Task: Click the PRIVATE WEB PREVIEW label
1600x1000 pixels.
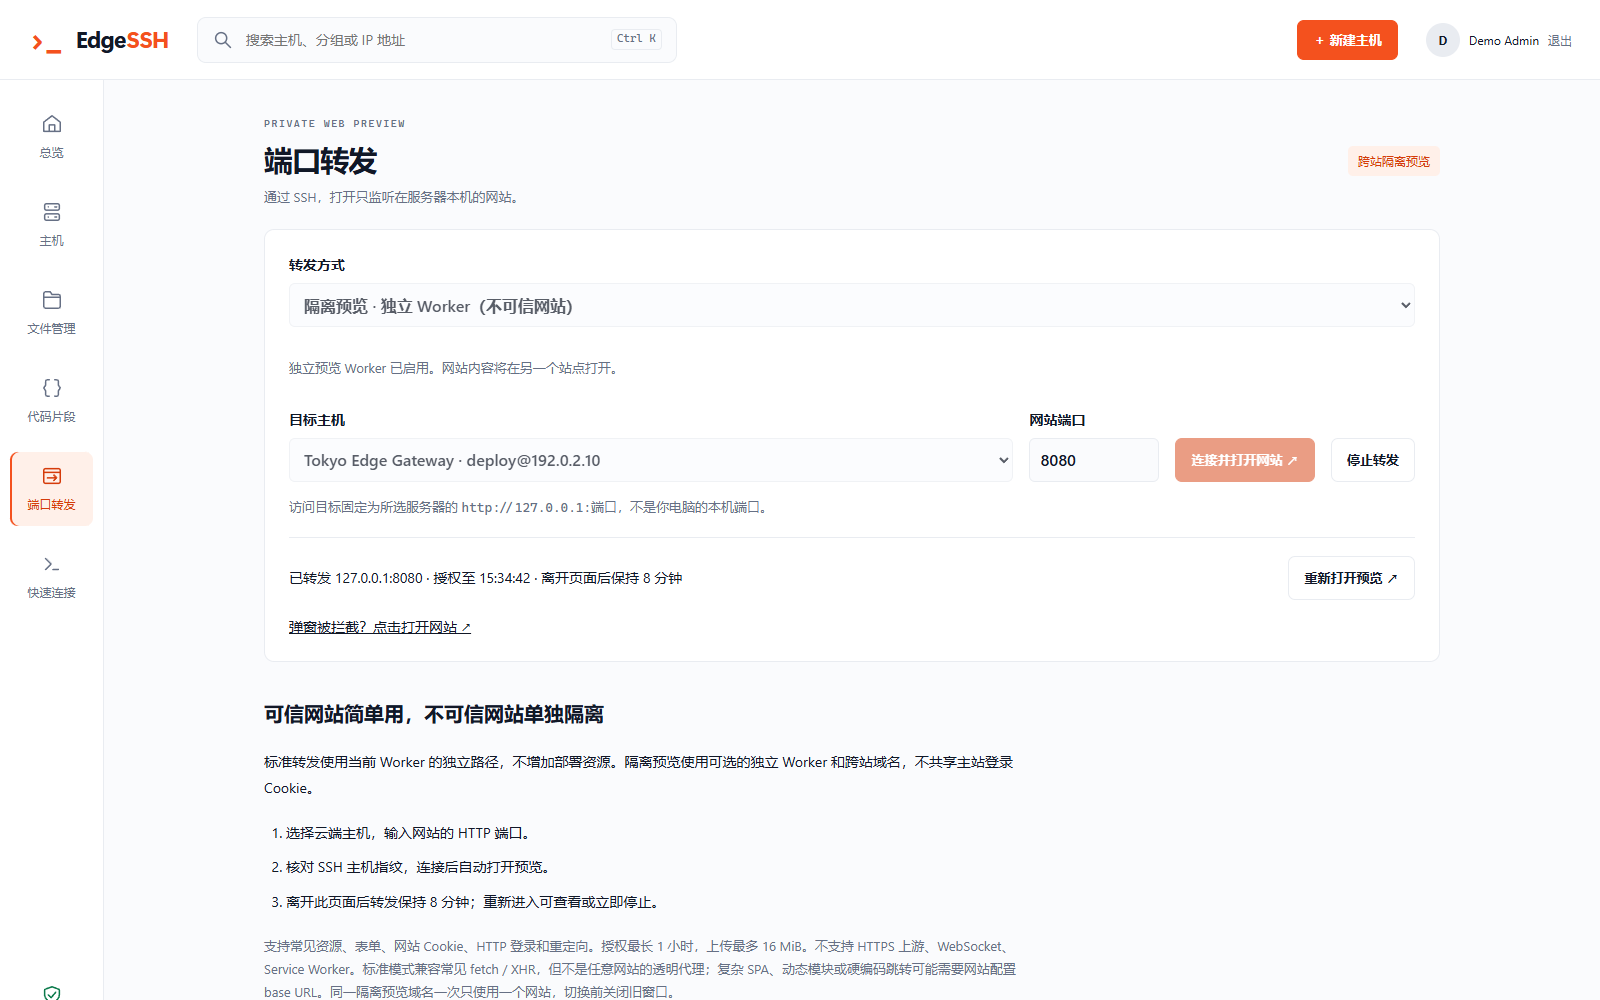Action: tap(334, 124)
